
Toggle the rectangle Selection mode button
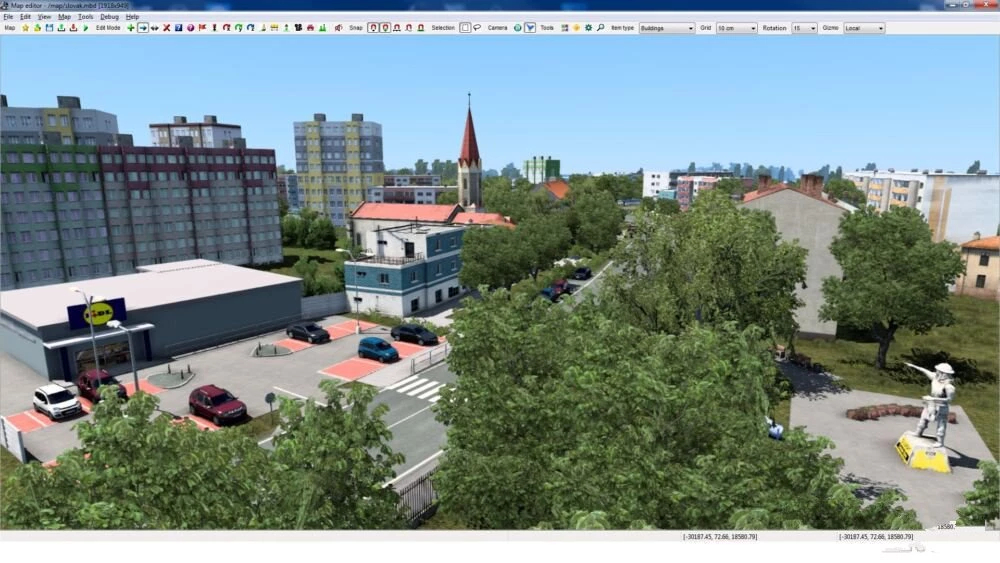465,28
